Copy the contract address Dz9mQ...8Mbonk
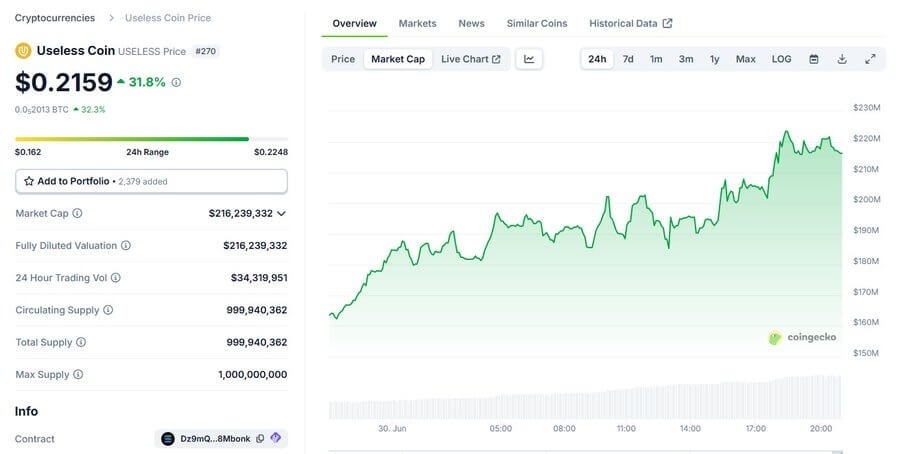Viewport: 900px width, 454px height. click(260, 439)
